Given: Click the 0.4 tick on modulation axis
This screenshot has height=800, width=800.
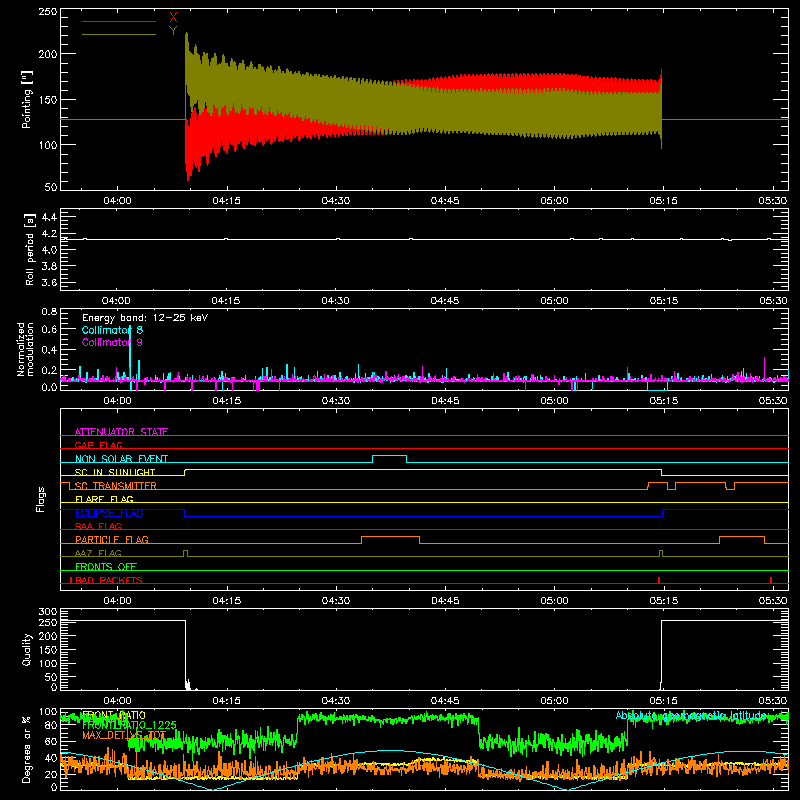Looking at the screenshot, I should click(x=49, y=349).
